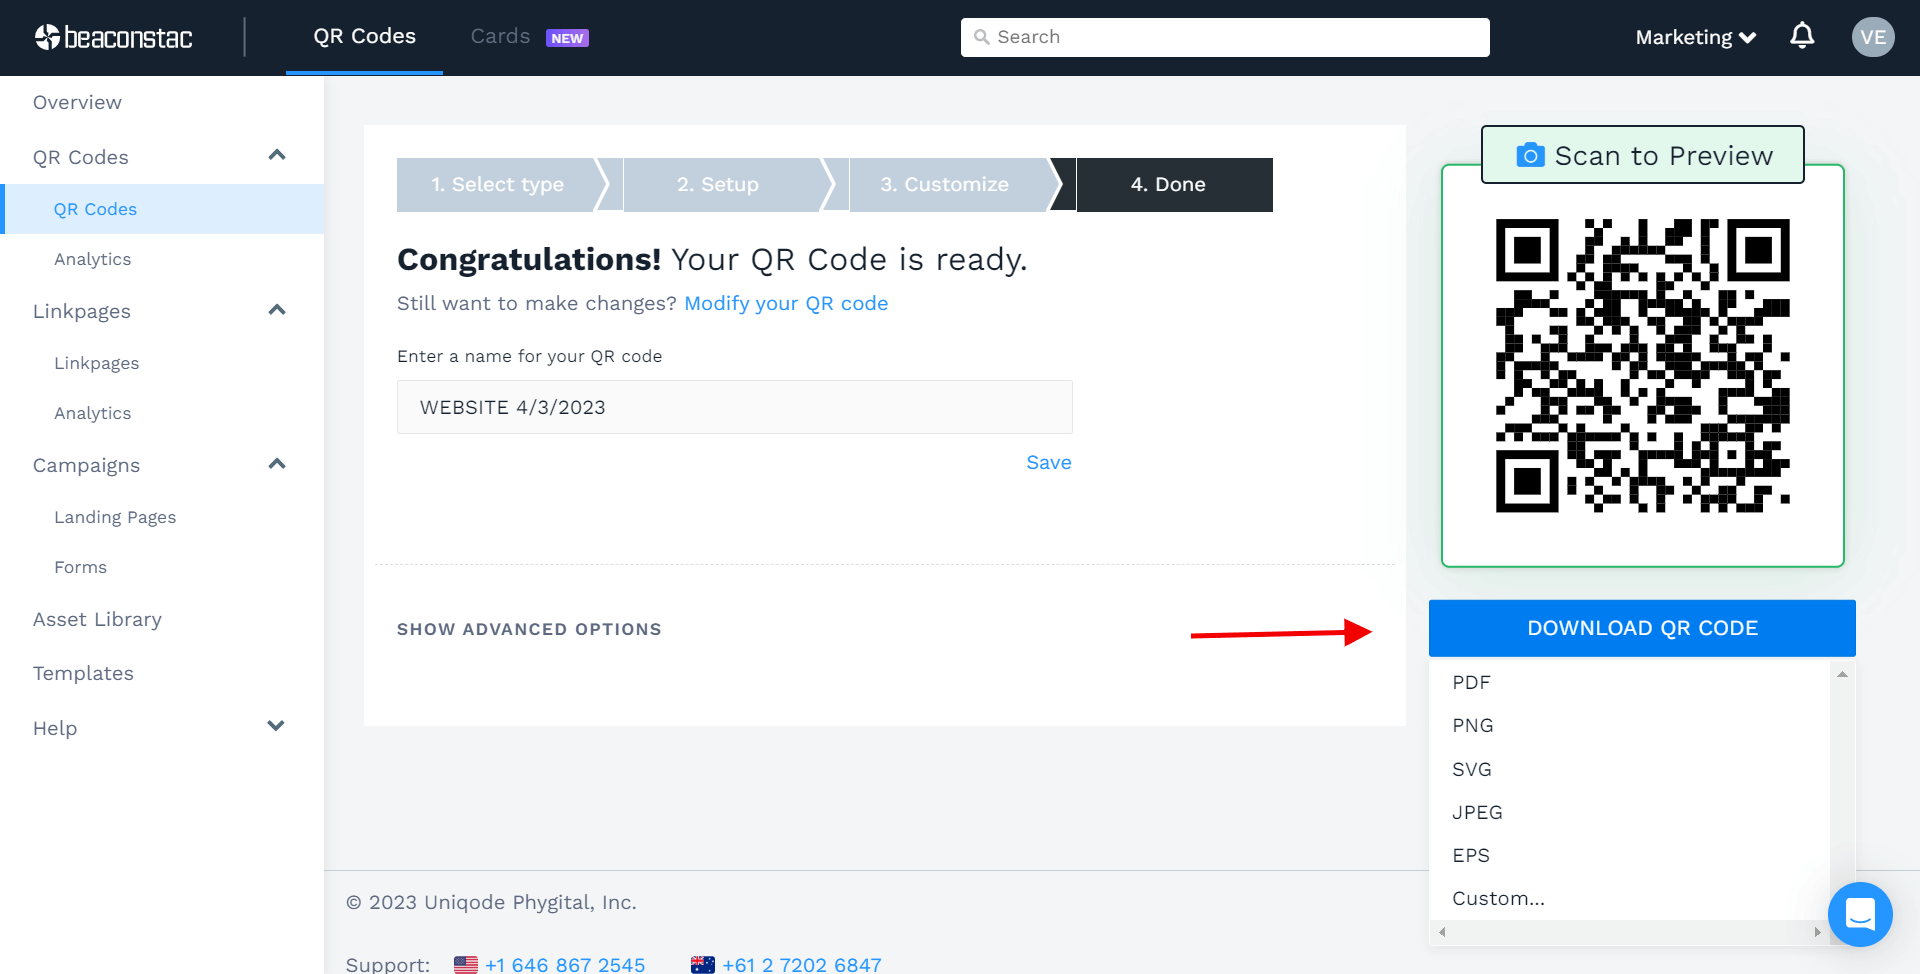Switch to the Cards tab

click(x=500, y=36)
